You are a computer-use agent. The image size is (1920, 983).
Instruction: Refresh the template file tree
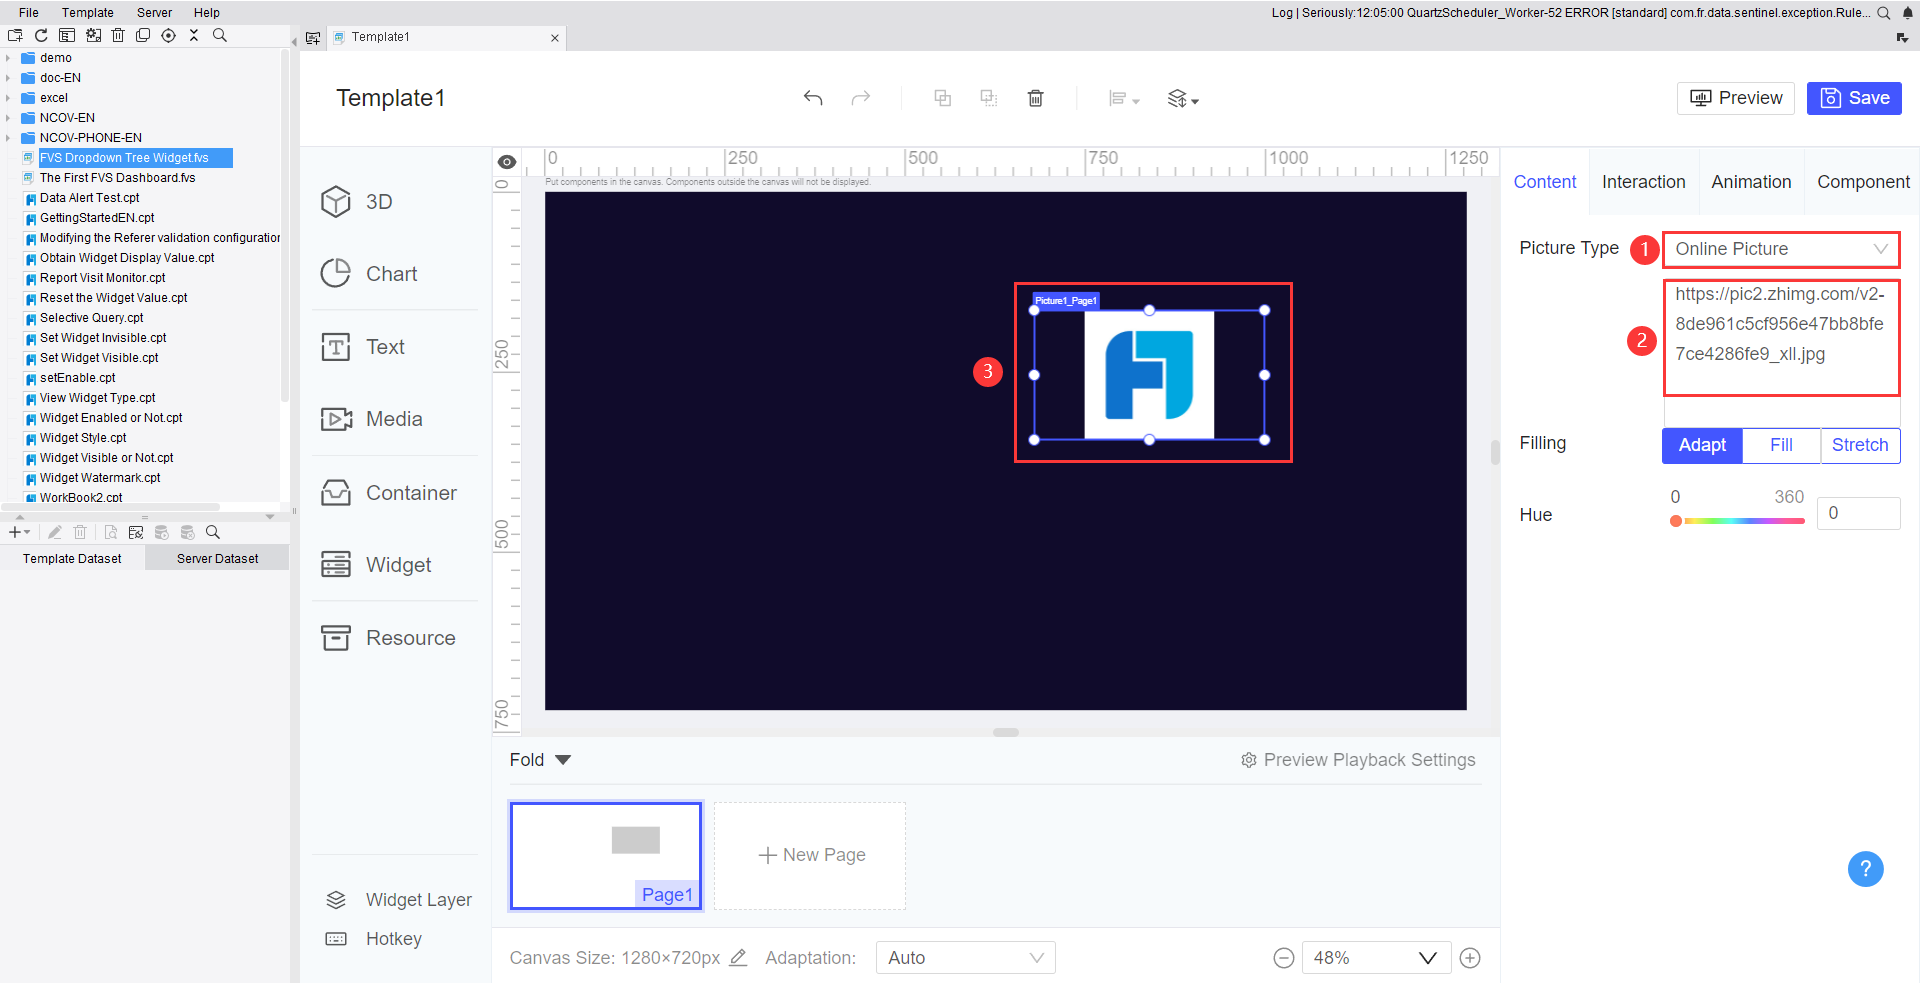coord(41,35)
